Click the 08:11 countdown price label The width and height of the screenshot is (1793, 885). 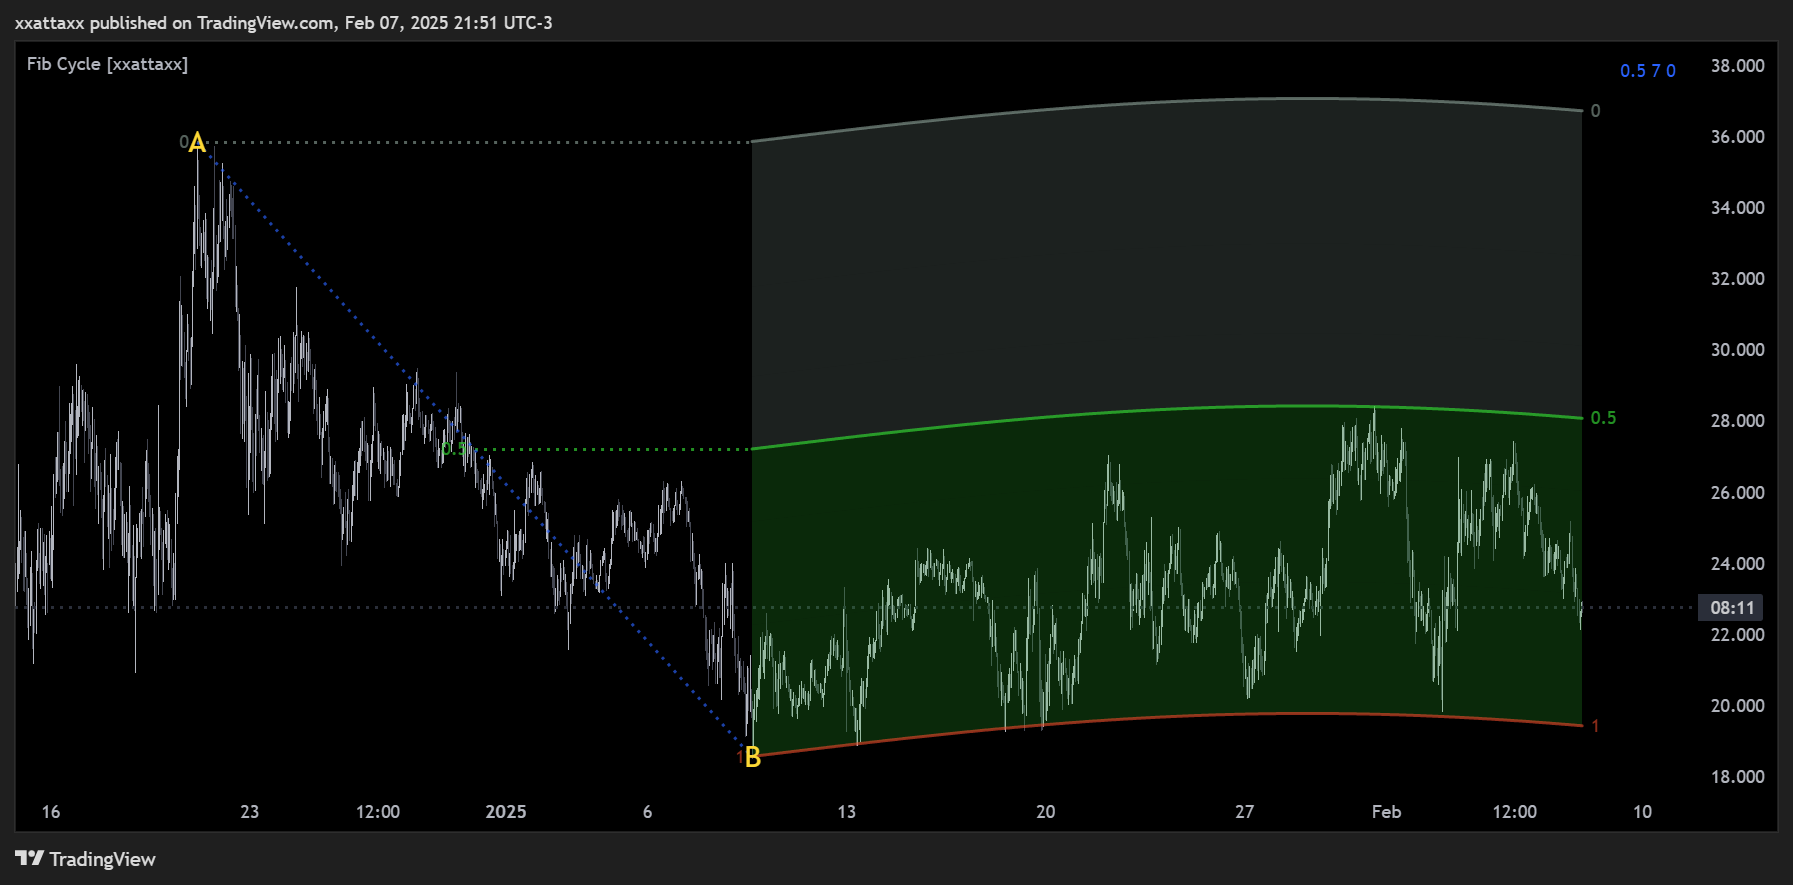[1732, 607]
